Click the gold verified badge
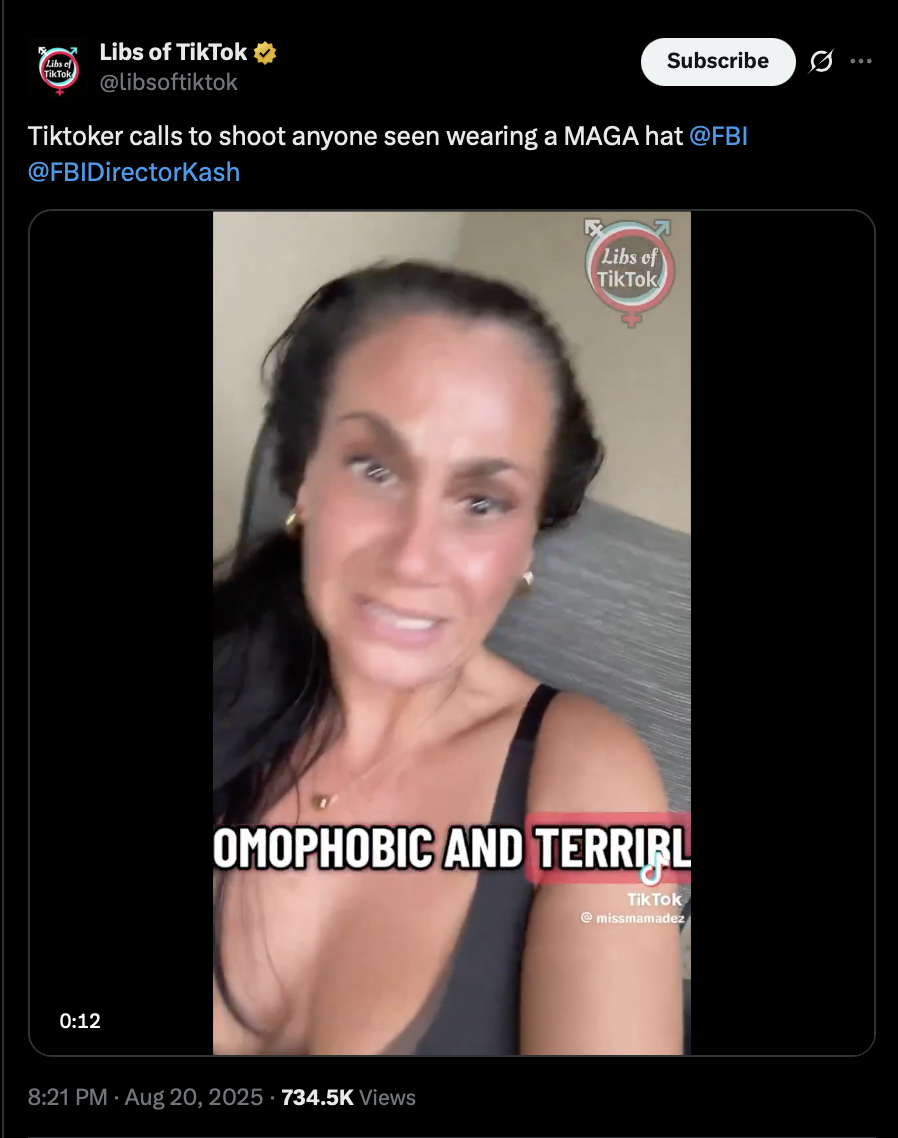The image size is (898, 1138). click(265, 53)
